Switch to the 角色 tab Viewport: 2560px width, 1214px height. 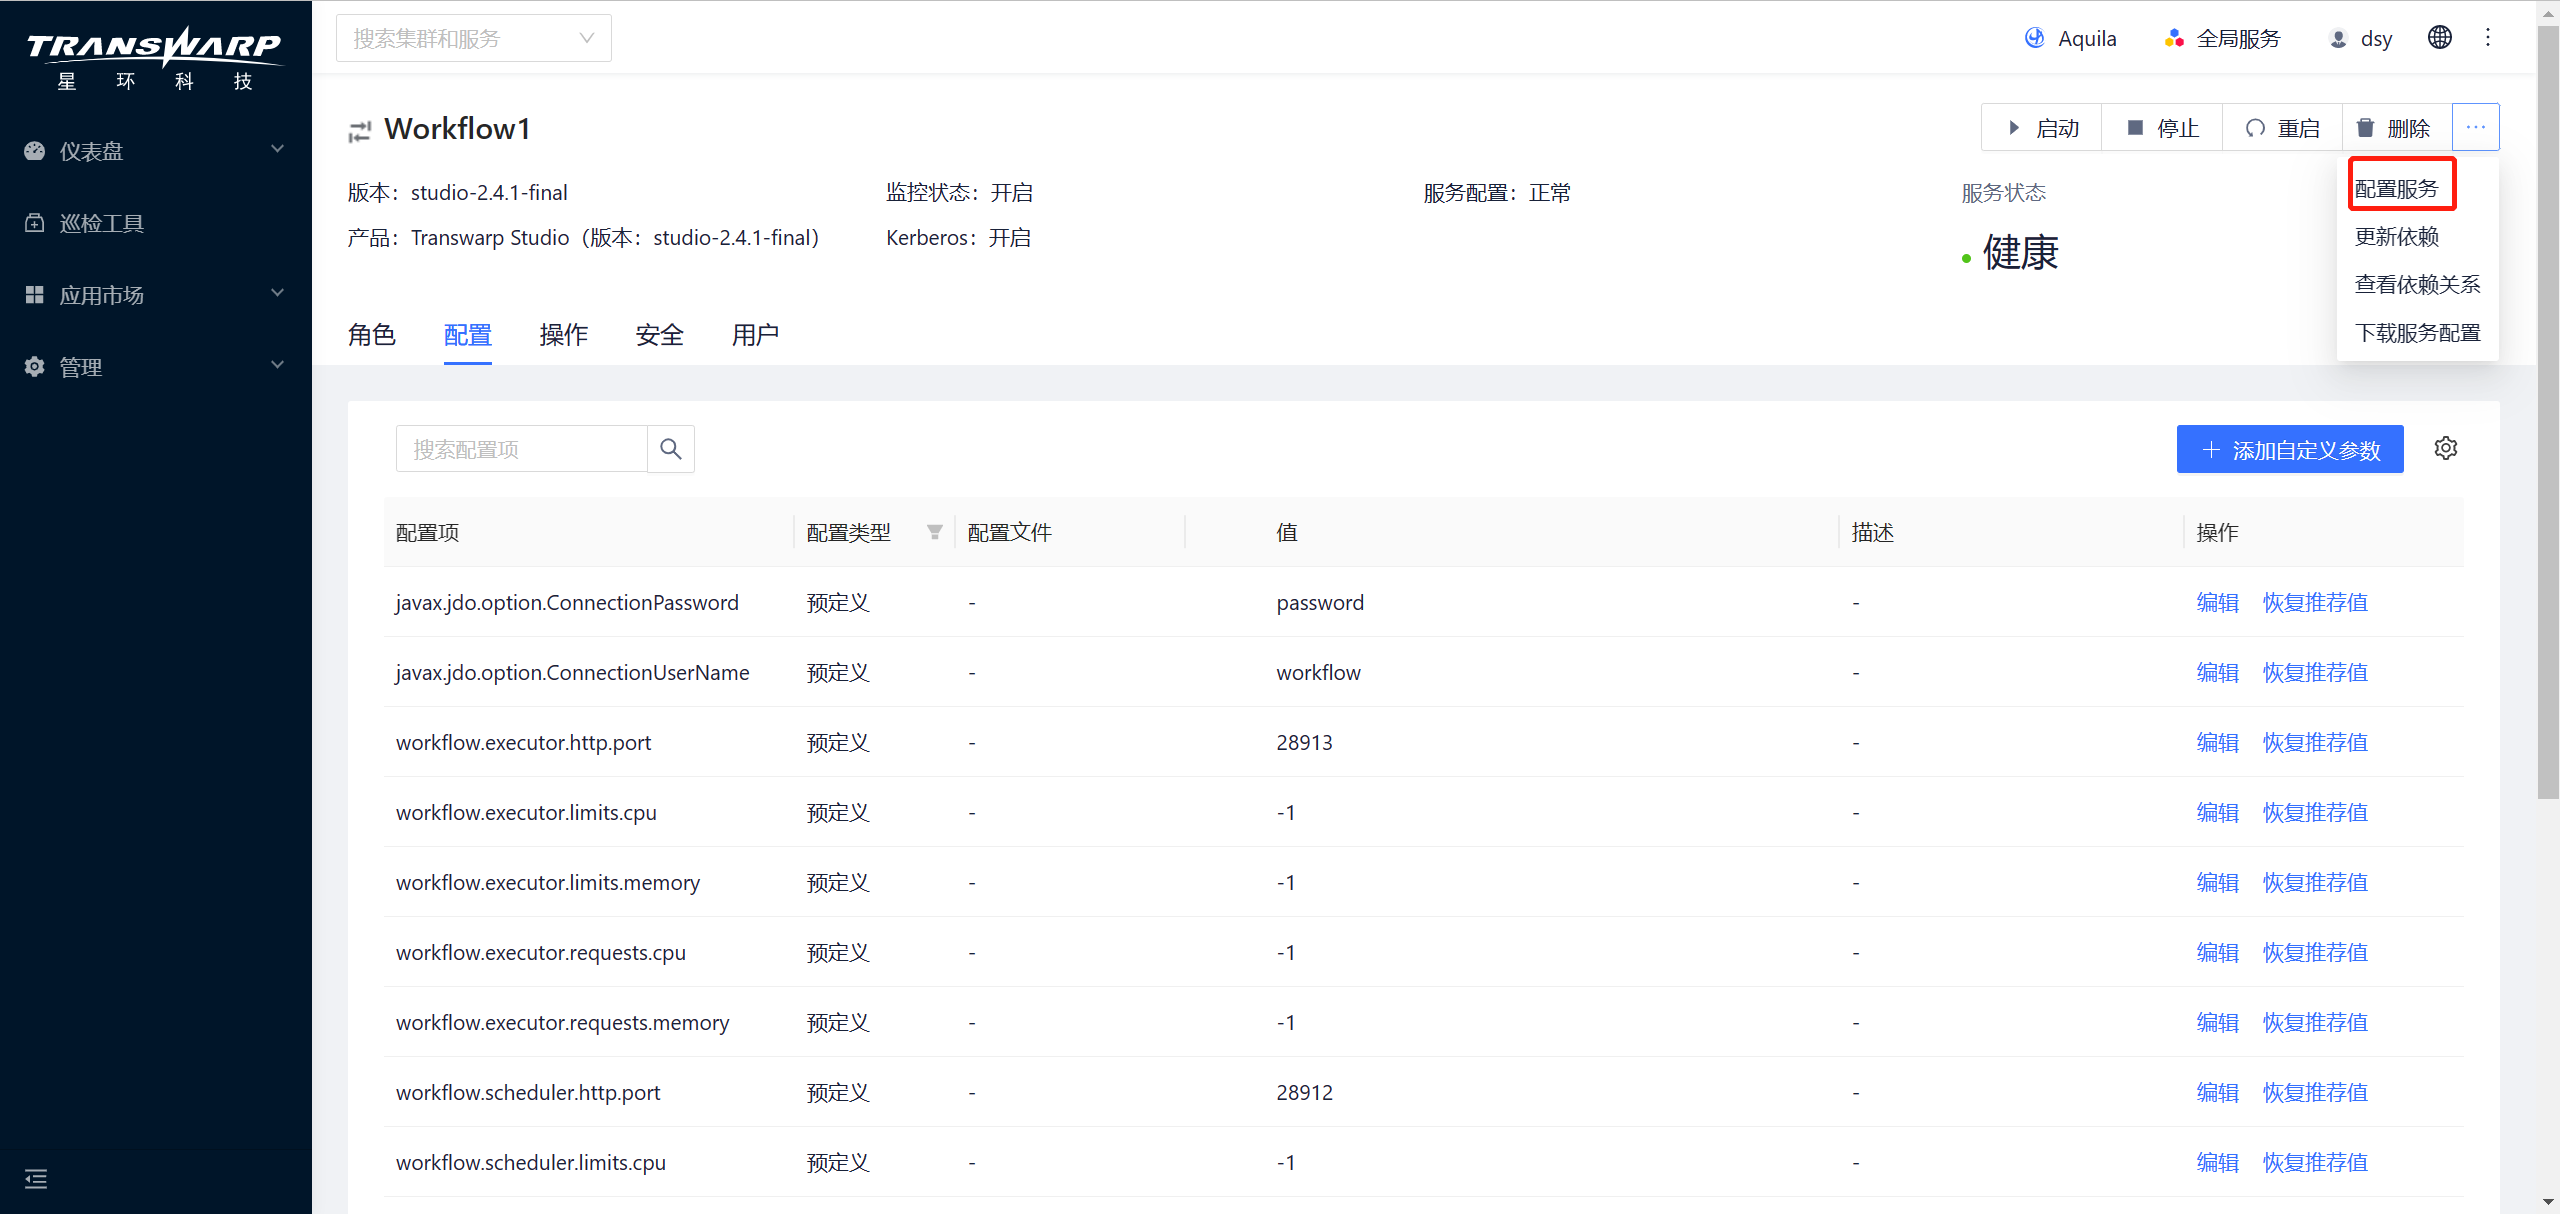pyautogui.click(x=372, y=335)
